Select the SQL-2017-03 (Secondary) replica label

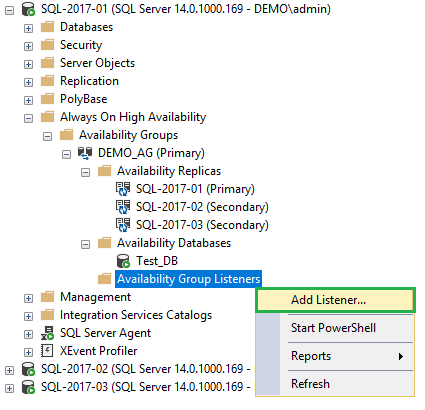pyautogui.click(x=202, y=225)
